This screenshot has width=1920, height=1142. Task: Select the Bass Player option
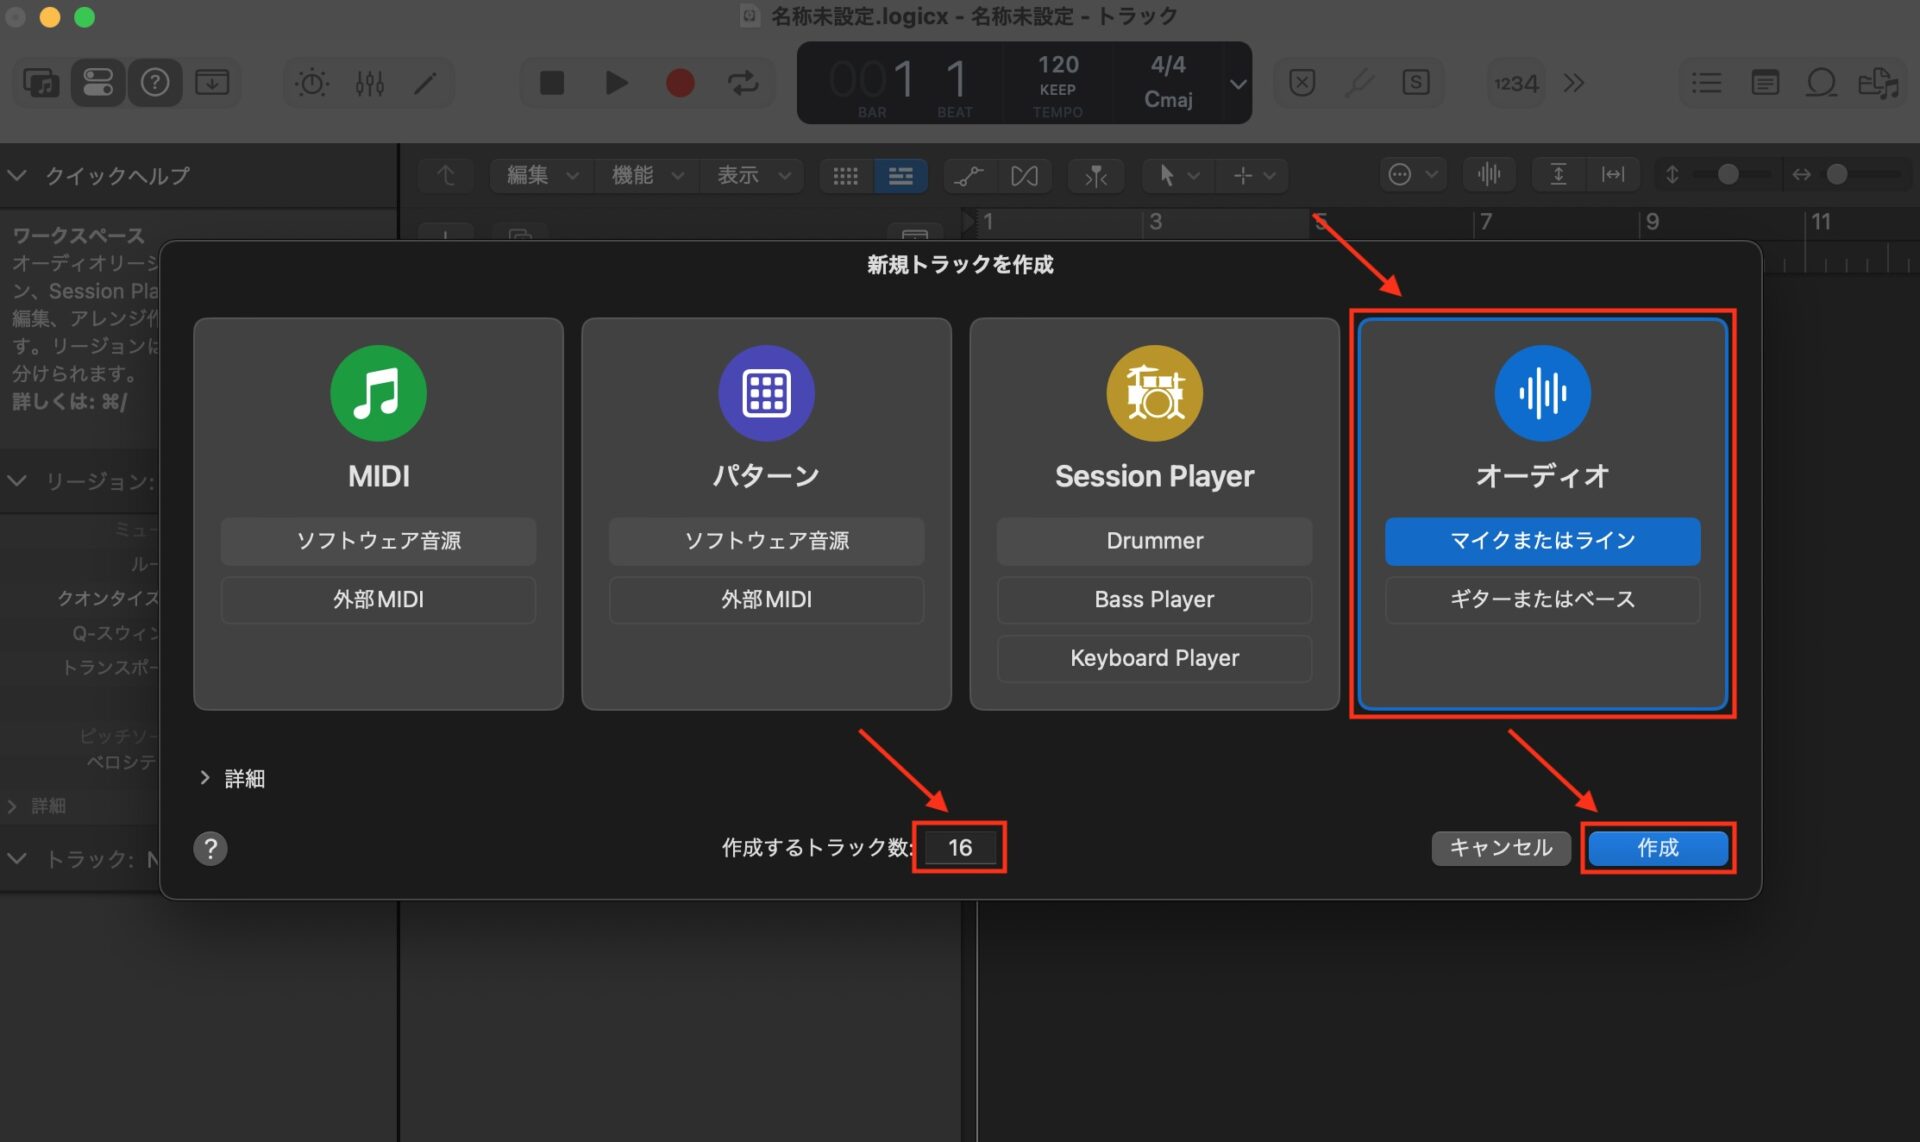[1154, 600]
